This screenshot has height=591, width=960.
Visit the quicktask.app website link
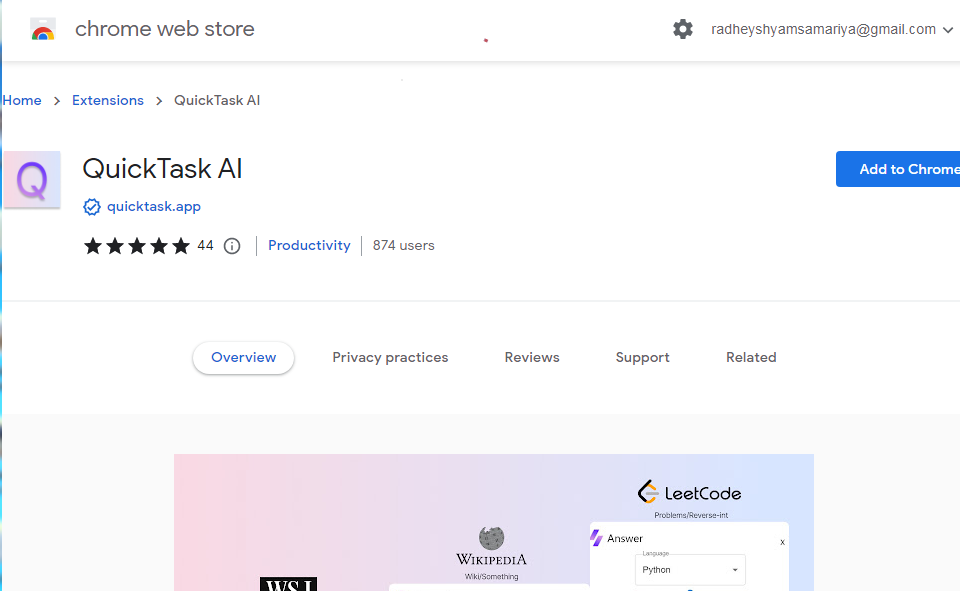tap(153, 207)
